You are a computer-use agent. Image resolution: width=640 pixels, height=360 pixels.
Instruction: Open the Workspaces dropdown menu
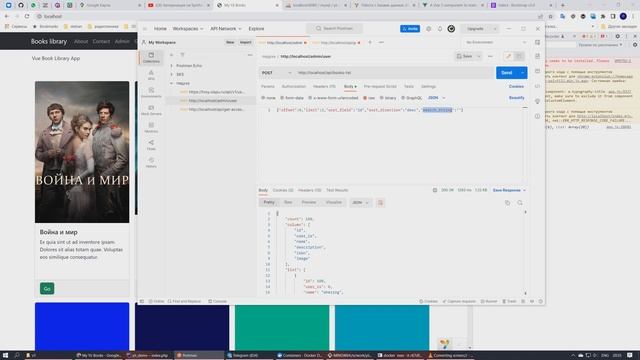[188, 29]
